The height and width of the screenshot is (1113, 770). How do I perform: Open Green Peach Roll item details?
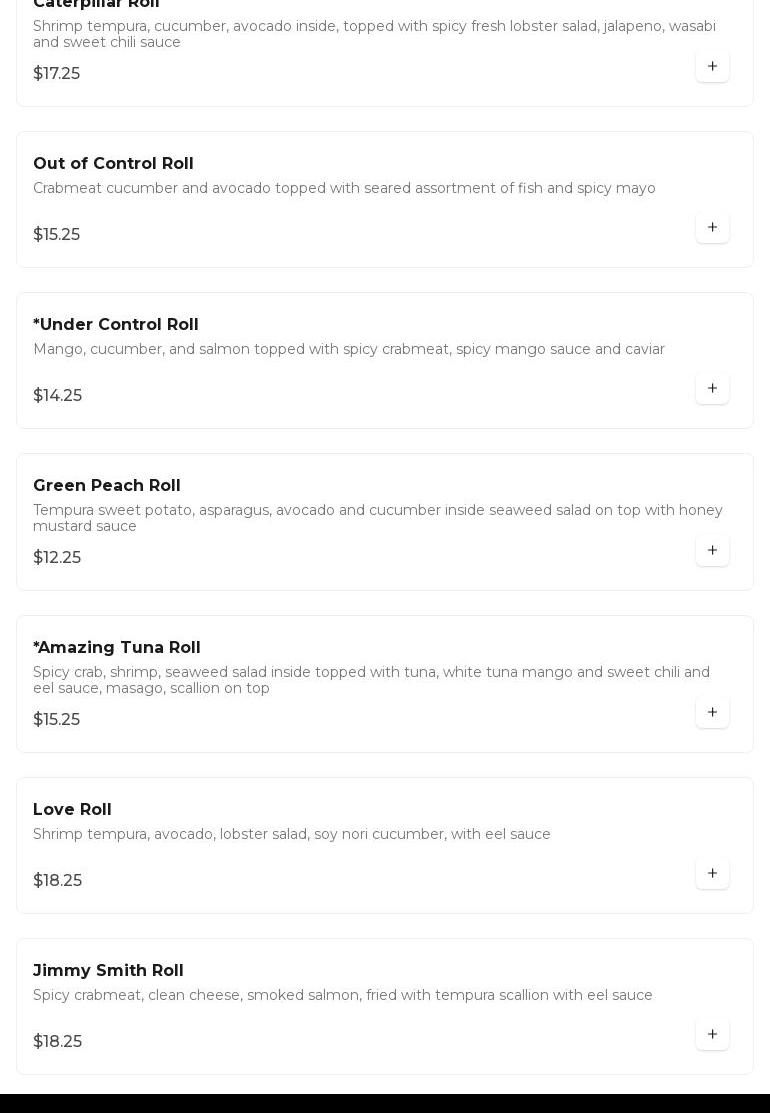[x=107, y=486]
